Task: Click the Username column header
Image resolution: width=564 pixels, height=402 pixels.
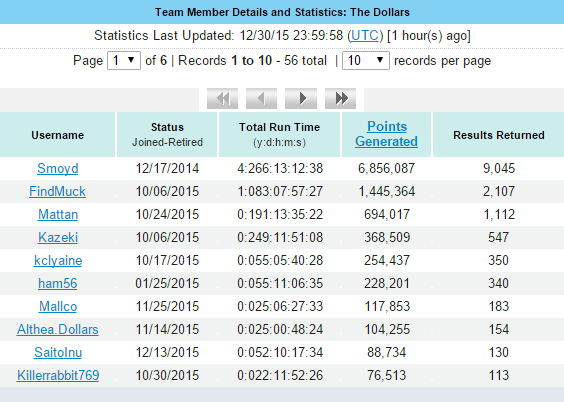Action: [58, 135]
